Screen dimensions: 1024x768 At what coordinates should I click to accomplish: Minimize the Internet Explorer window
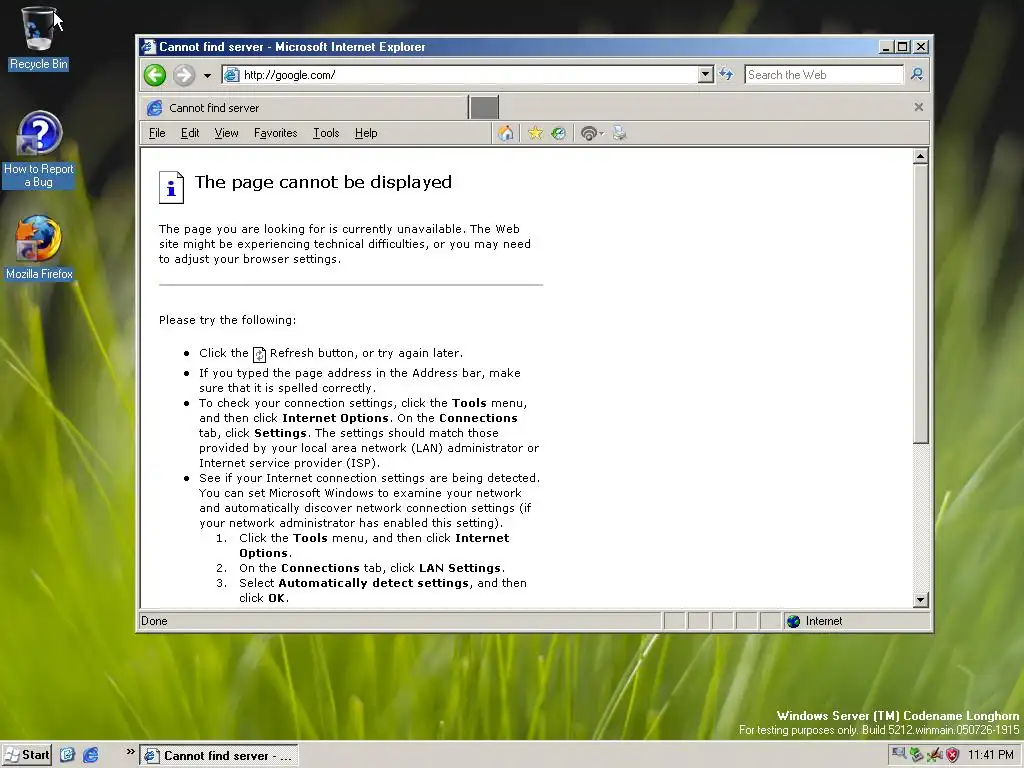pos(886,46)
